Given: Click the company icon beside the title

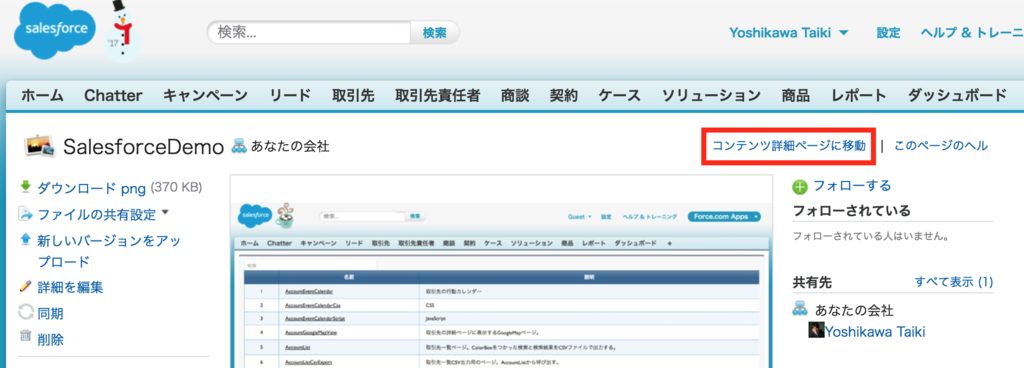Looking at the screenshot, I should coord(239,146).
